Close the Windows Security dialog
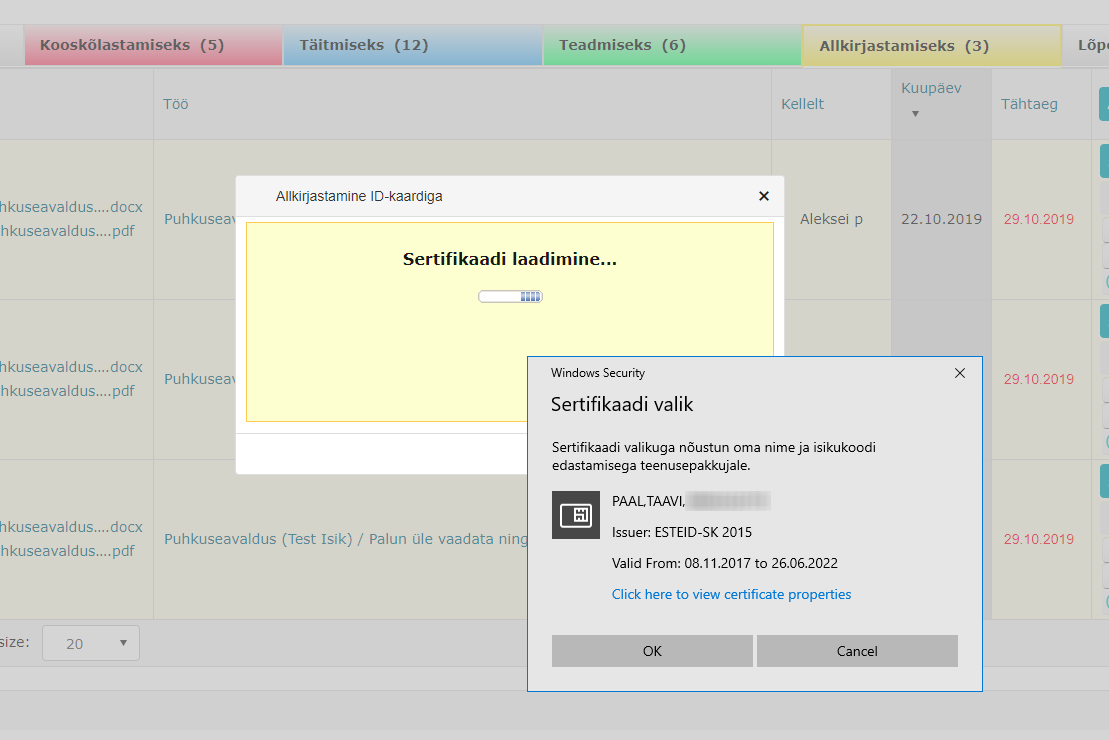 pyautogui.click(x=960, y=373)
